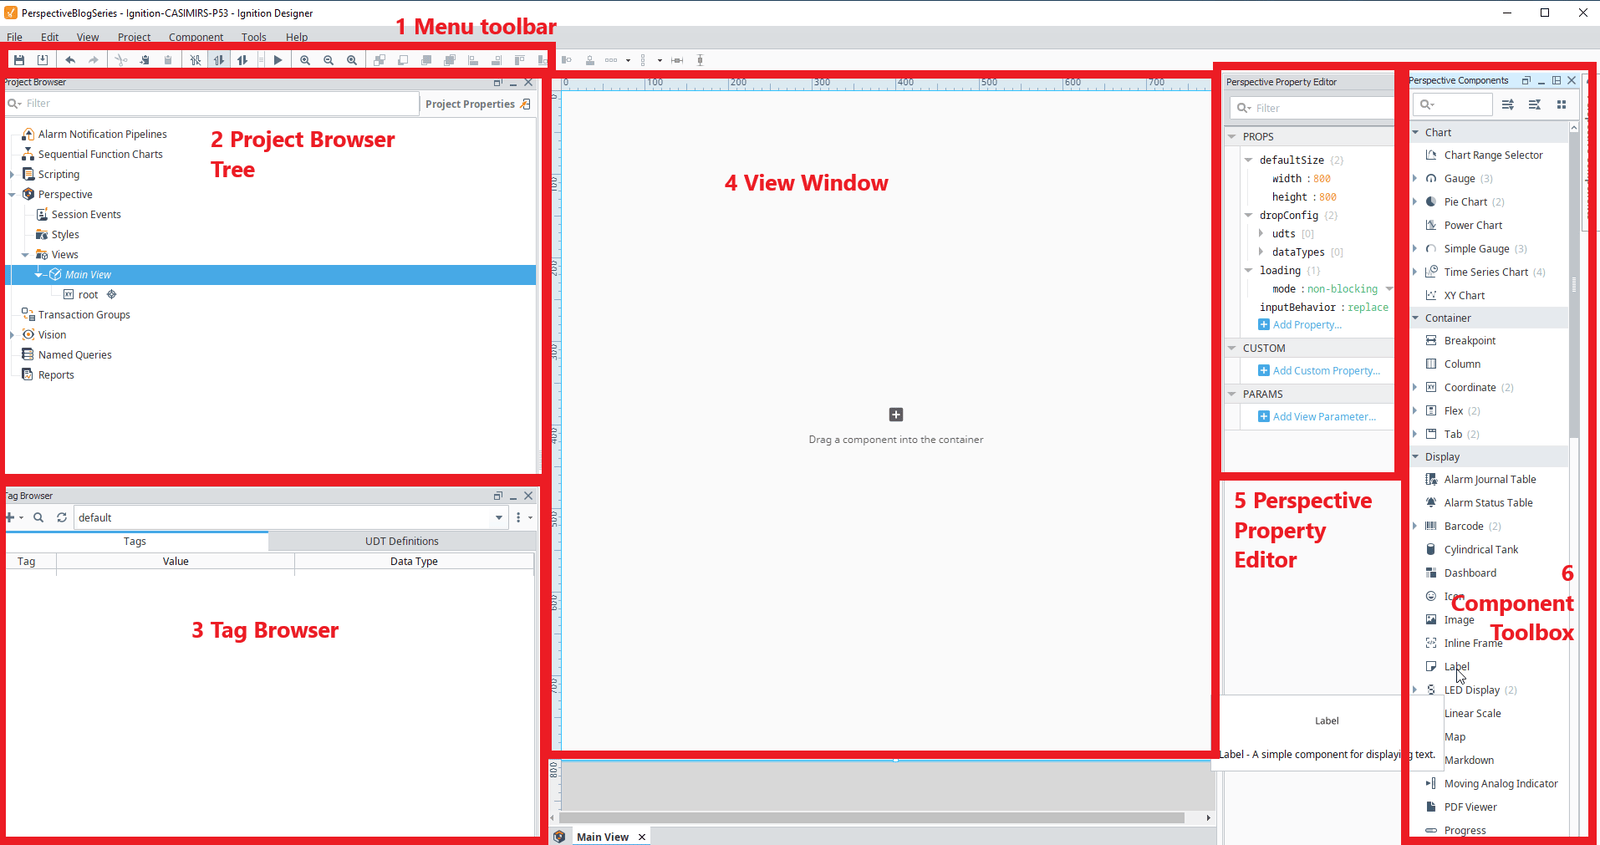
Task: Click the view window horizontal scrollbar
Action: click(872, 818)
